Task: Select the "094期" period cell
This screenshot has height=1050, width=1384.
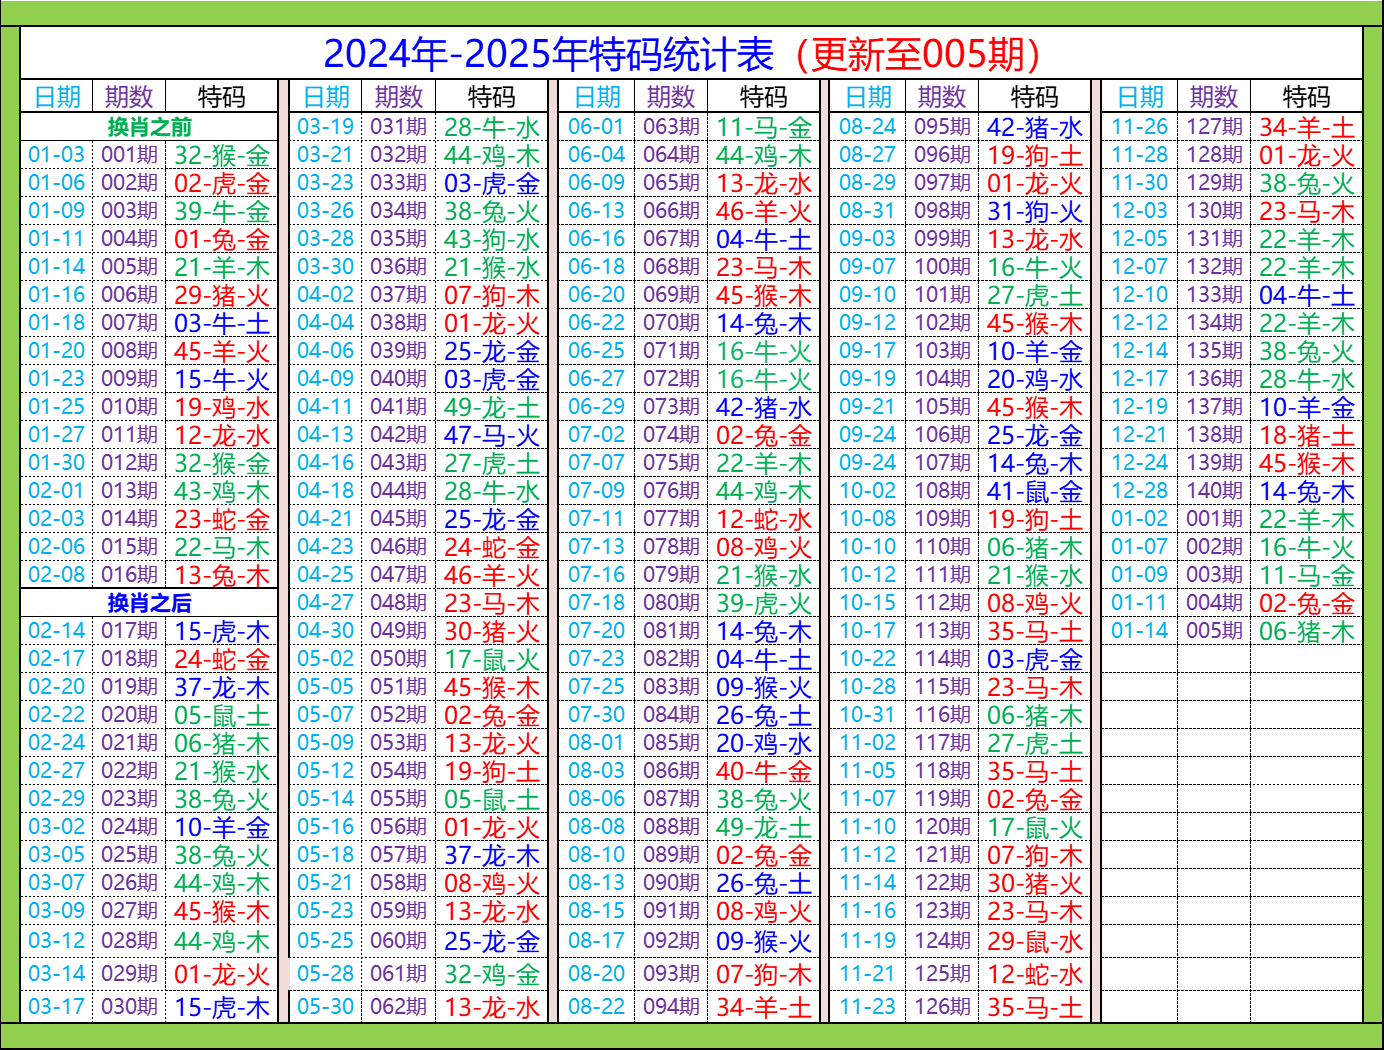Action: 671,1007
